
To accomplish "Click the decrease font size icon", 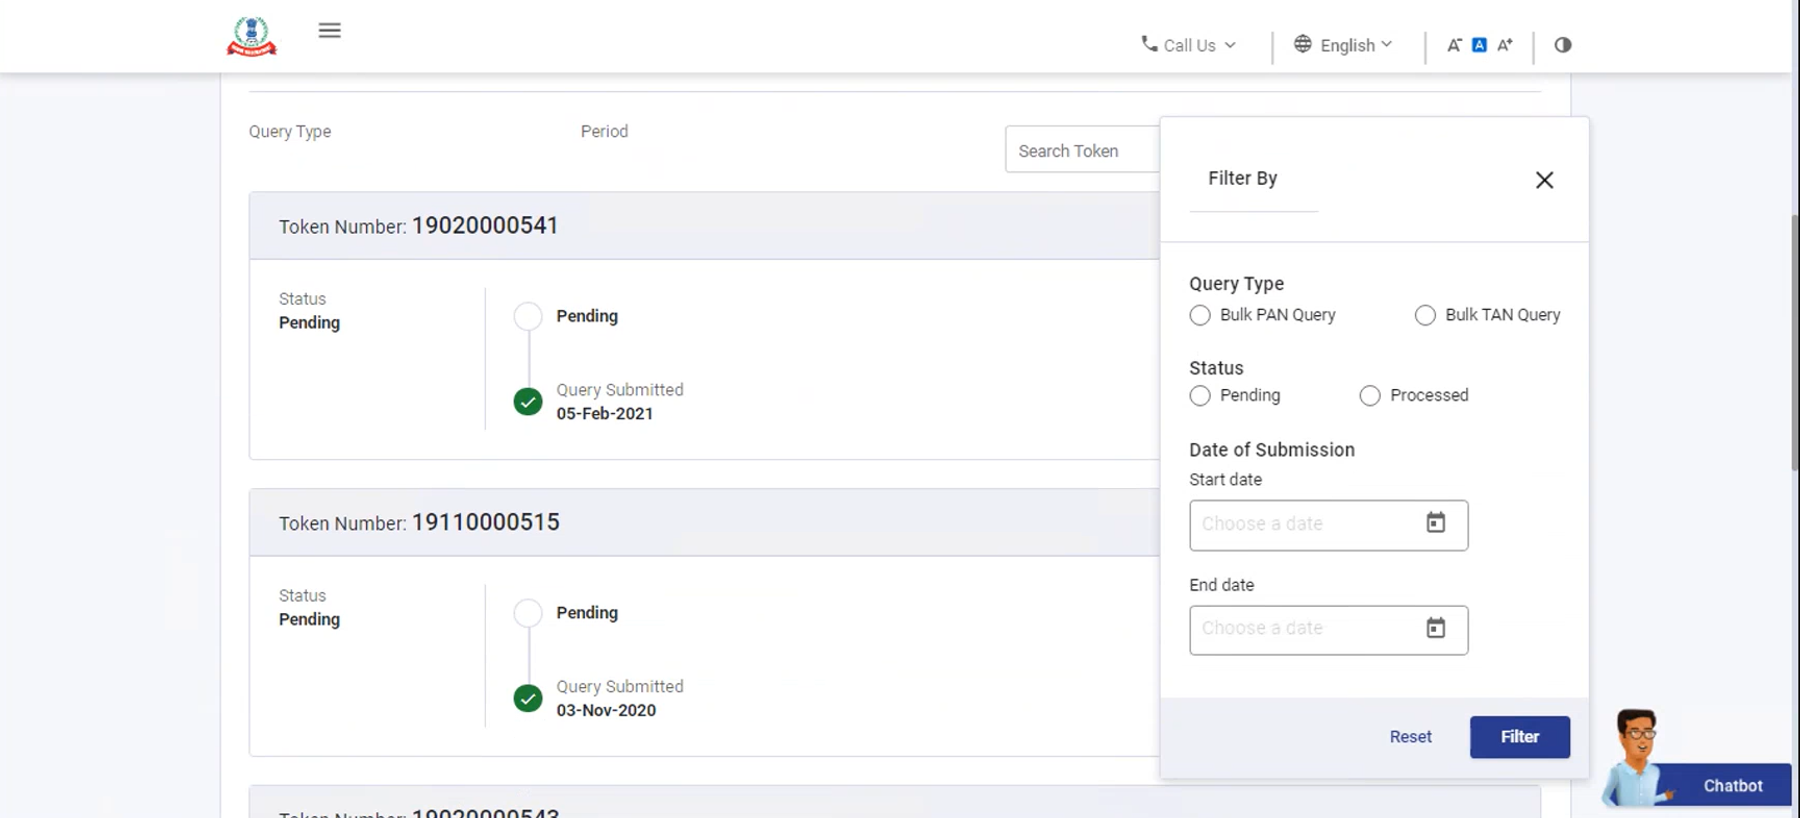I will pyautogui.click(x=1454, y=45).
